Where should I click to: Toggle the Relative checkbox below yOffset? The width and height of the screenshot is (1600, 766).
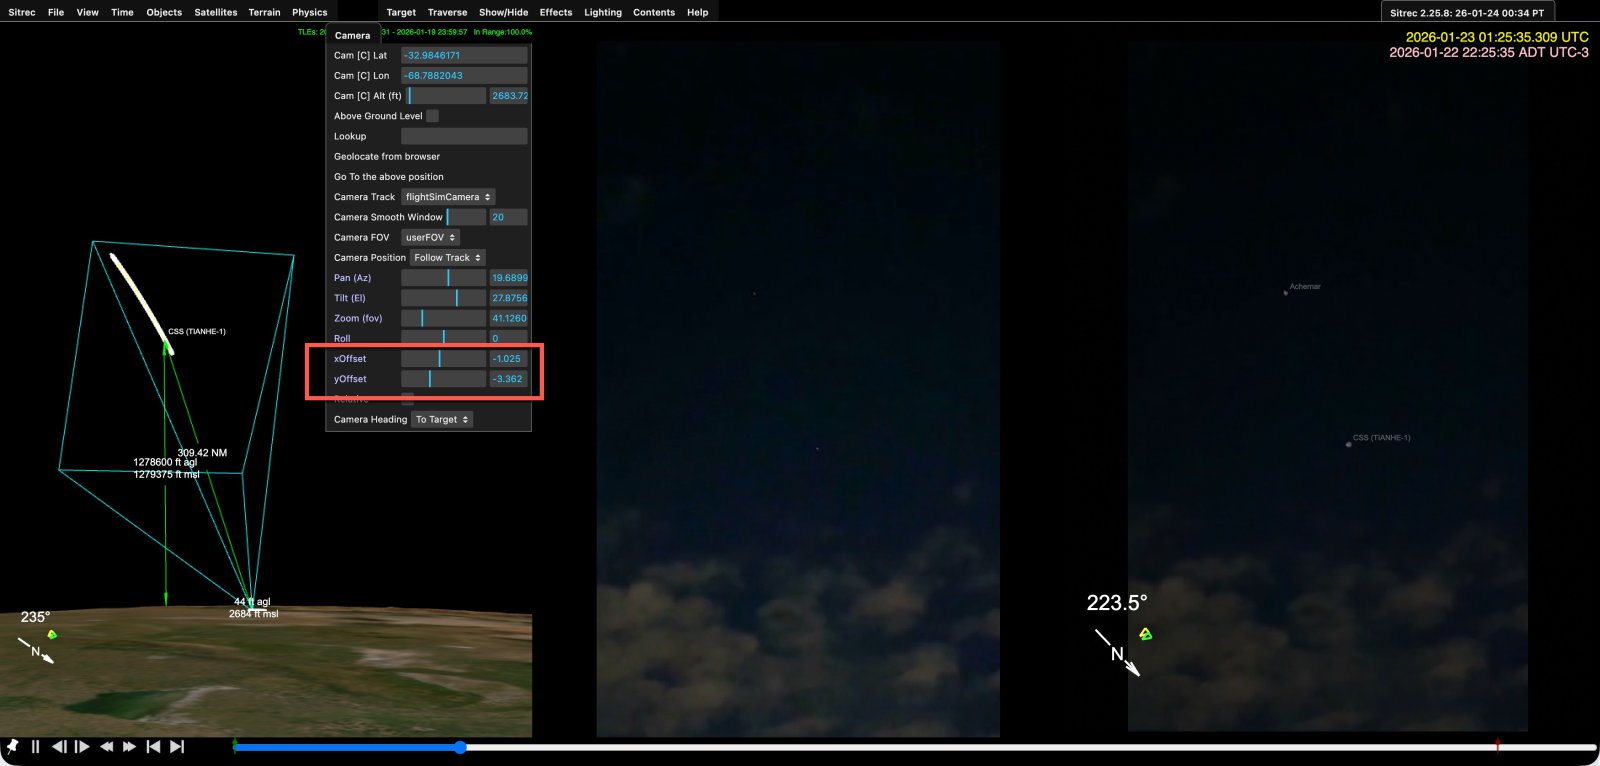(407, 399)
